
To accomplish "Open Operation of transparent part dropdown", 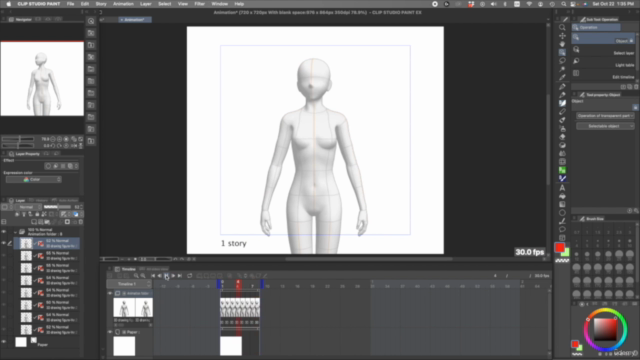I will pyautogui.click(x=605, y=116).
